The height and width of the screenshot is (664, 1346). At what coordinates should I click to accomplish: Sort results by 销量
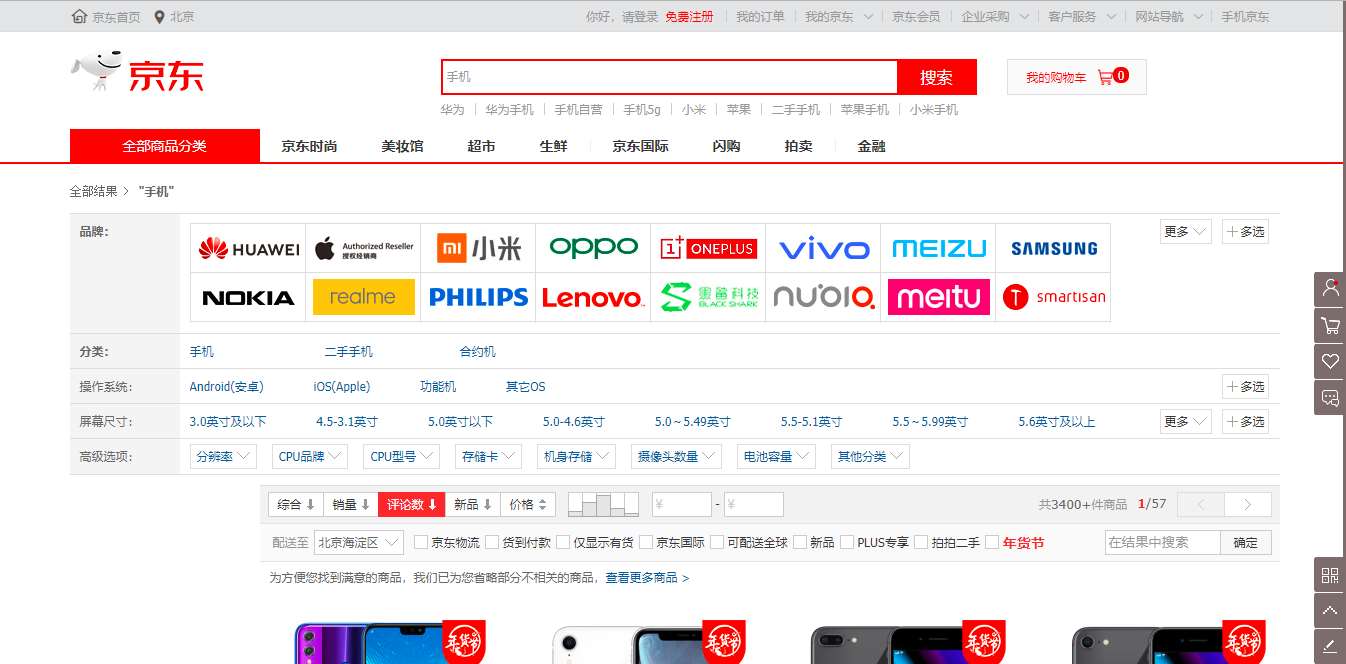coord(351,505)
